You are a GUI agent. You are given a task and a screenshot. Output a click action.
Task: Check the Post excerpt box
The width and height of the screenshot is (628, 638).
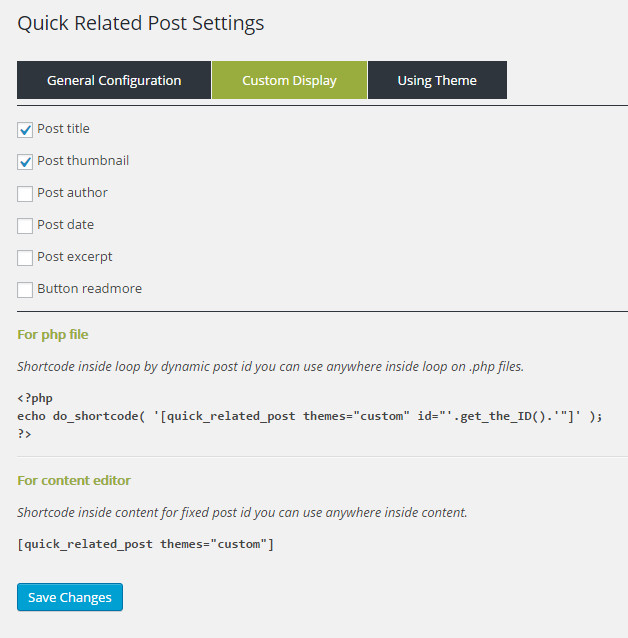point(25,258)
